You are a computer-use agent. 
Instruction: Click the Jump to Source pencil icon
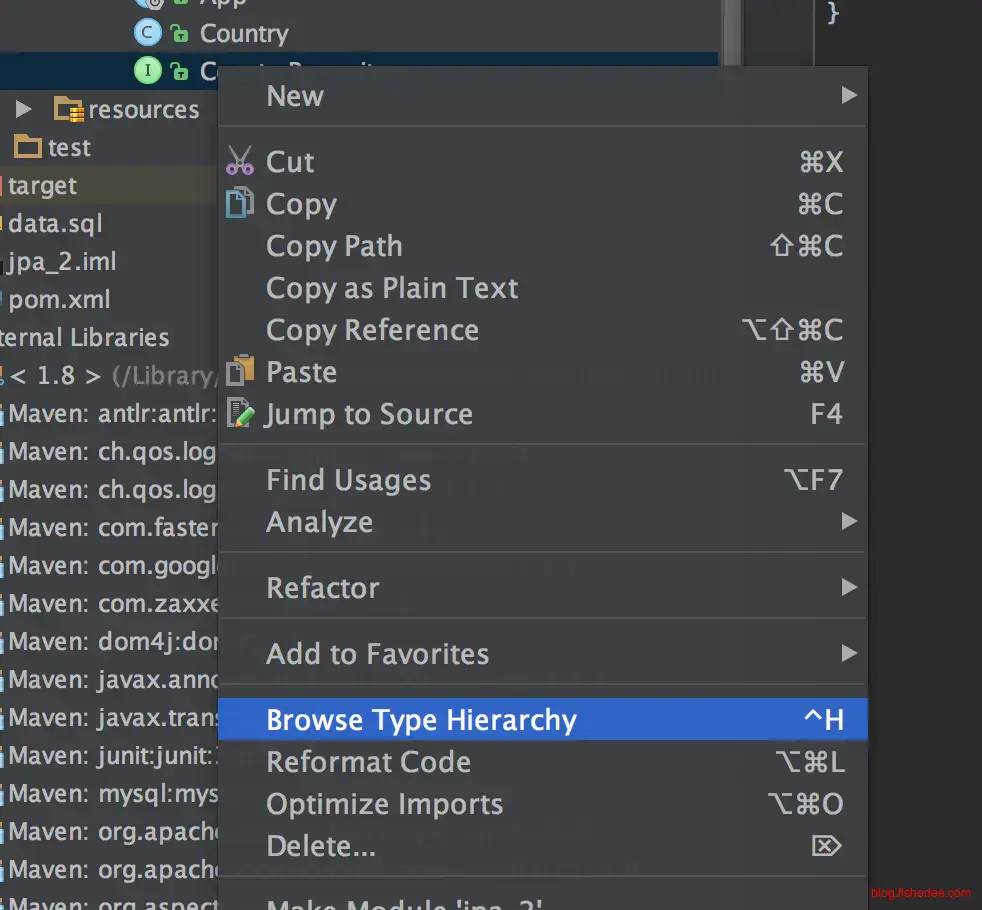240,413
